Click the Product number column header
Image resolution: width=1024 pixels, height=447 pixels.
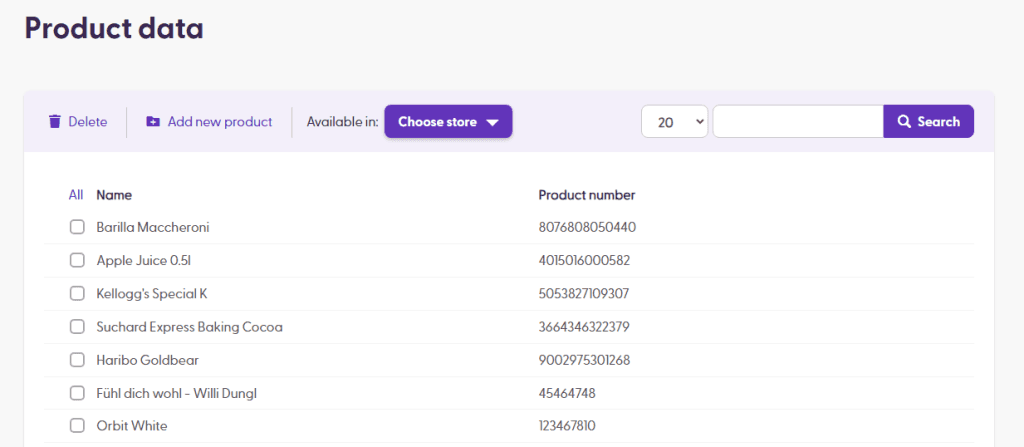click(x=586, y=195)
